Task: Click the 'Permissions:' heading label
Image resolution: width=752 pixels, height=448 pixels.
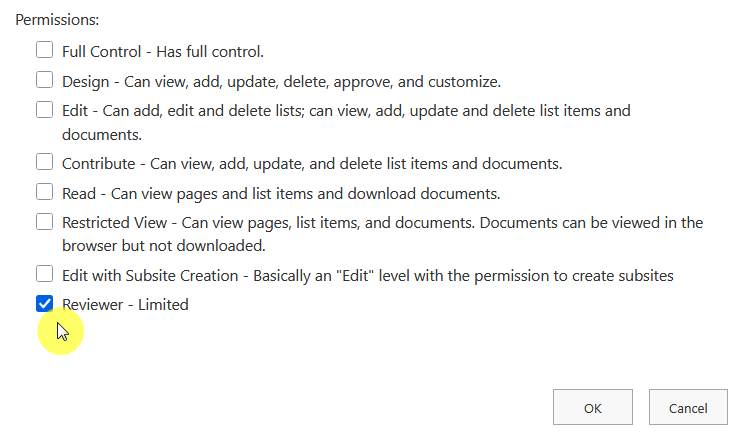Action: click(x=57, y=20)
